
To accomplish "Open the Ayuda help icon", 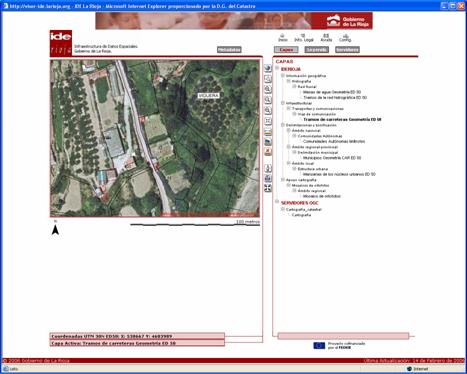I will [326, 38].
